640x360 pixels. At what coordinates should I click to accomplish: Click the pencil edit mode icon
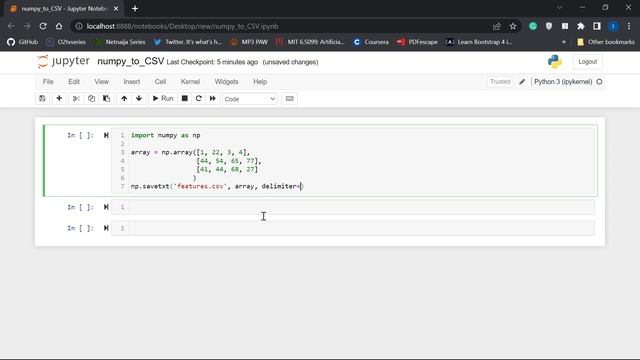tap(522, 82)
